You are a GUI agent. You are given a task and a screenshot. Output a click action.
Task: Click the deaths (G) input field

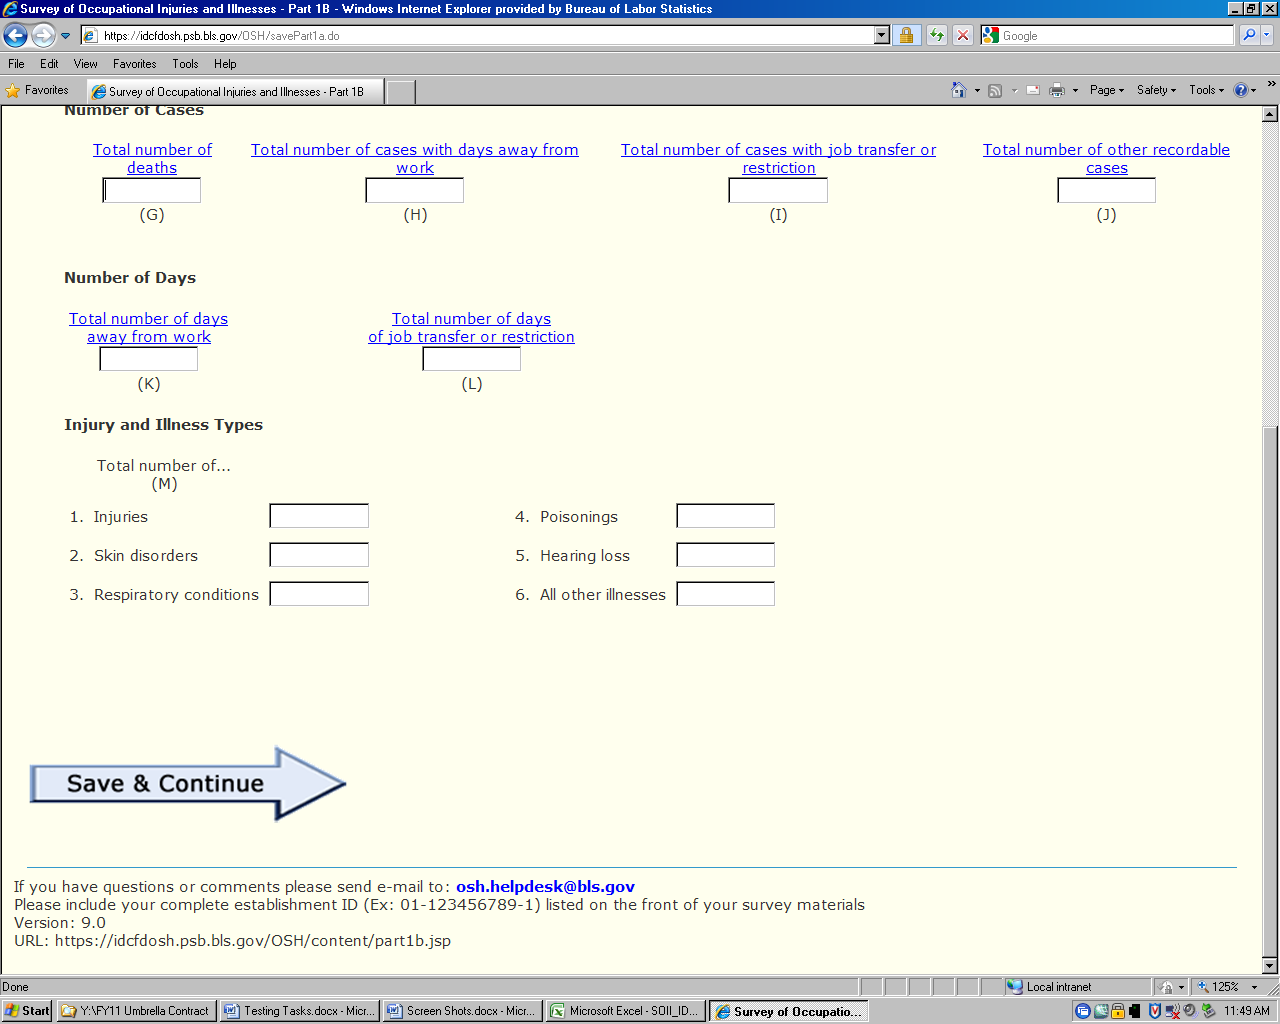click(152, 190)
